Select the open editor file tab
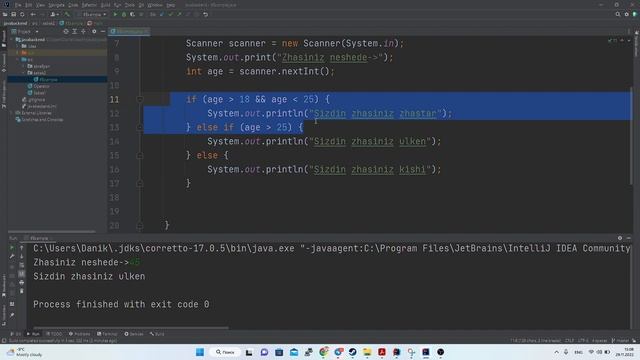The image size is (640, 360). pyautogui.click(x=129, y=31)
